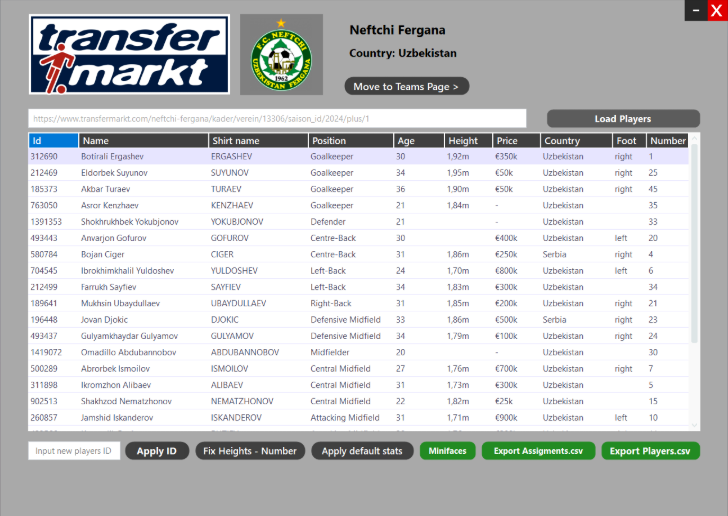Sort table by Id column header

tap(53, 140)
